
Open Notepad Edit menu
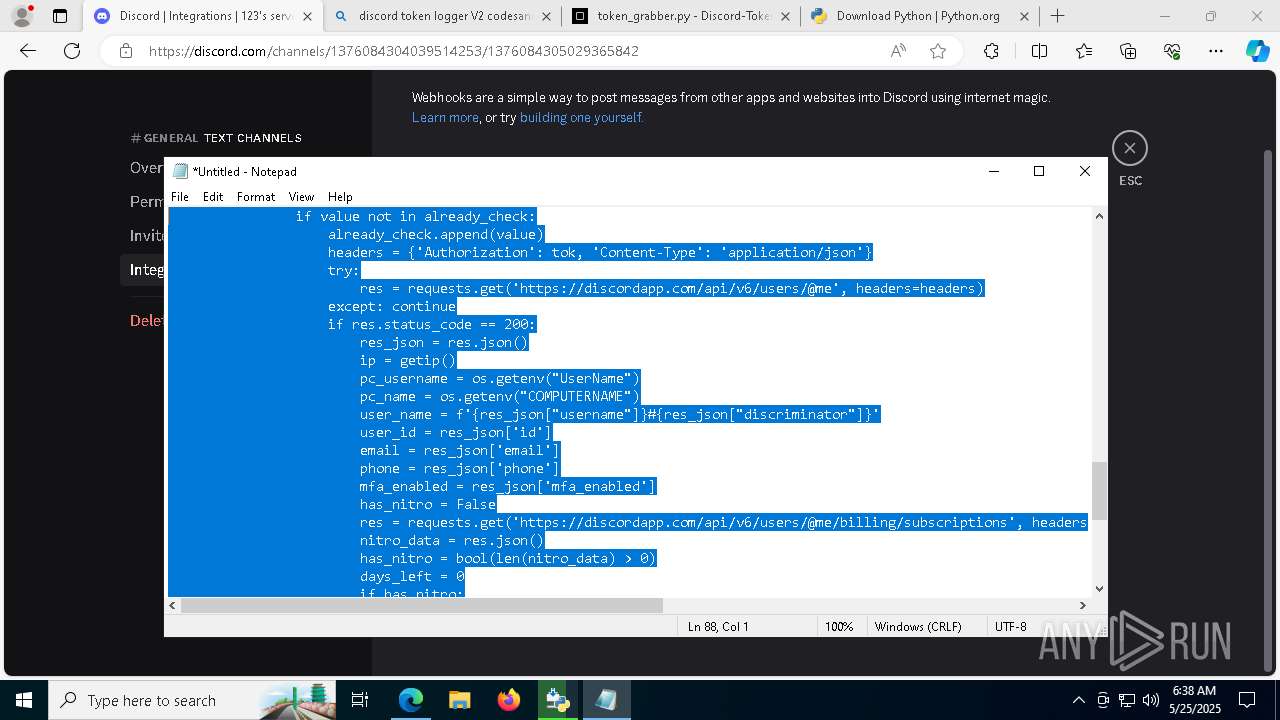[x=213, y=197]
